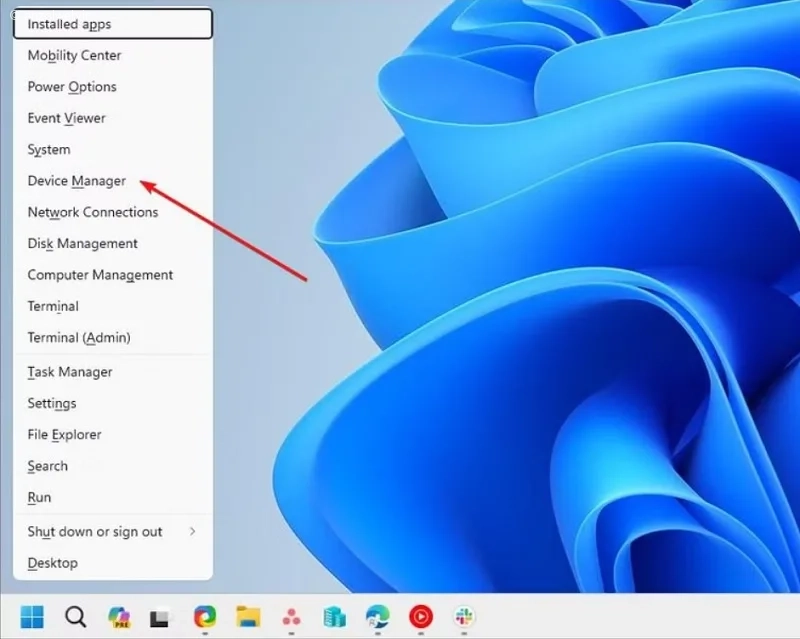Open taskbar Search magnifier icon
The image size is (800, 639).
pyautogui.click(x=76, y=617)
